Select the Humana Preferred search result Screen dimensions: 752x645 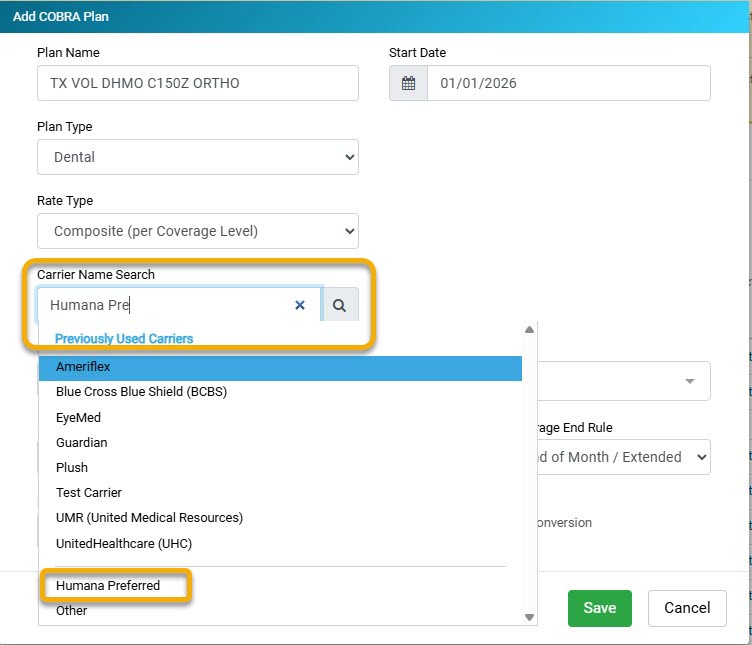point(108,586)
